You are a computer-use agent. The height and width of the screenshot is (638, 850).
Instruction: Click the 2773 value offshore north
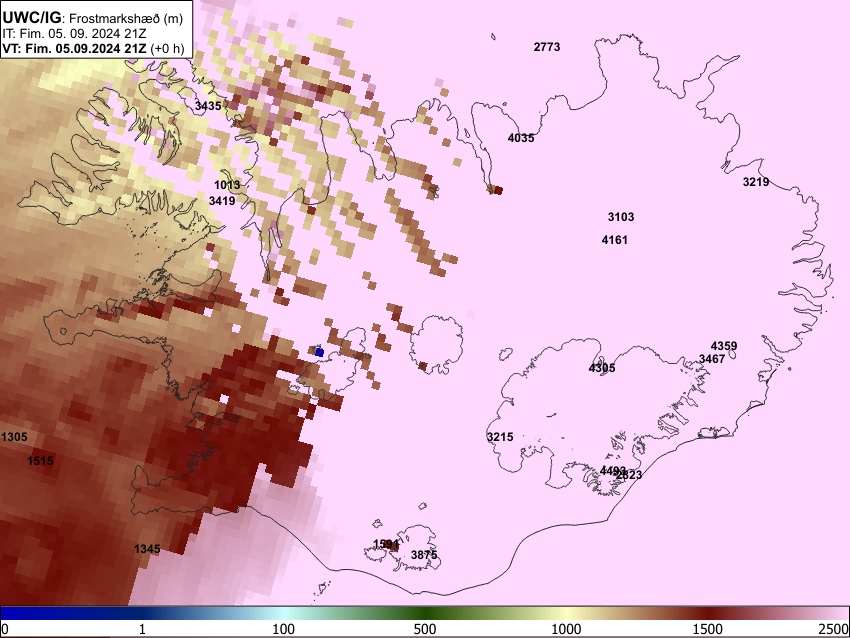coord(546,47)
